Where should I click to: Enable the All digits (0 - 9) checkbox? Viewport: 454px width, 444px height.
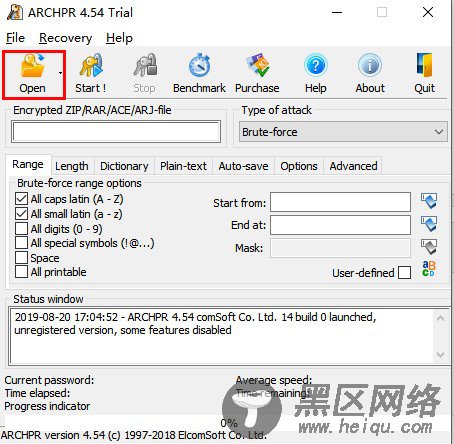(21, 229)
